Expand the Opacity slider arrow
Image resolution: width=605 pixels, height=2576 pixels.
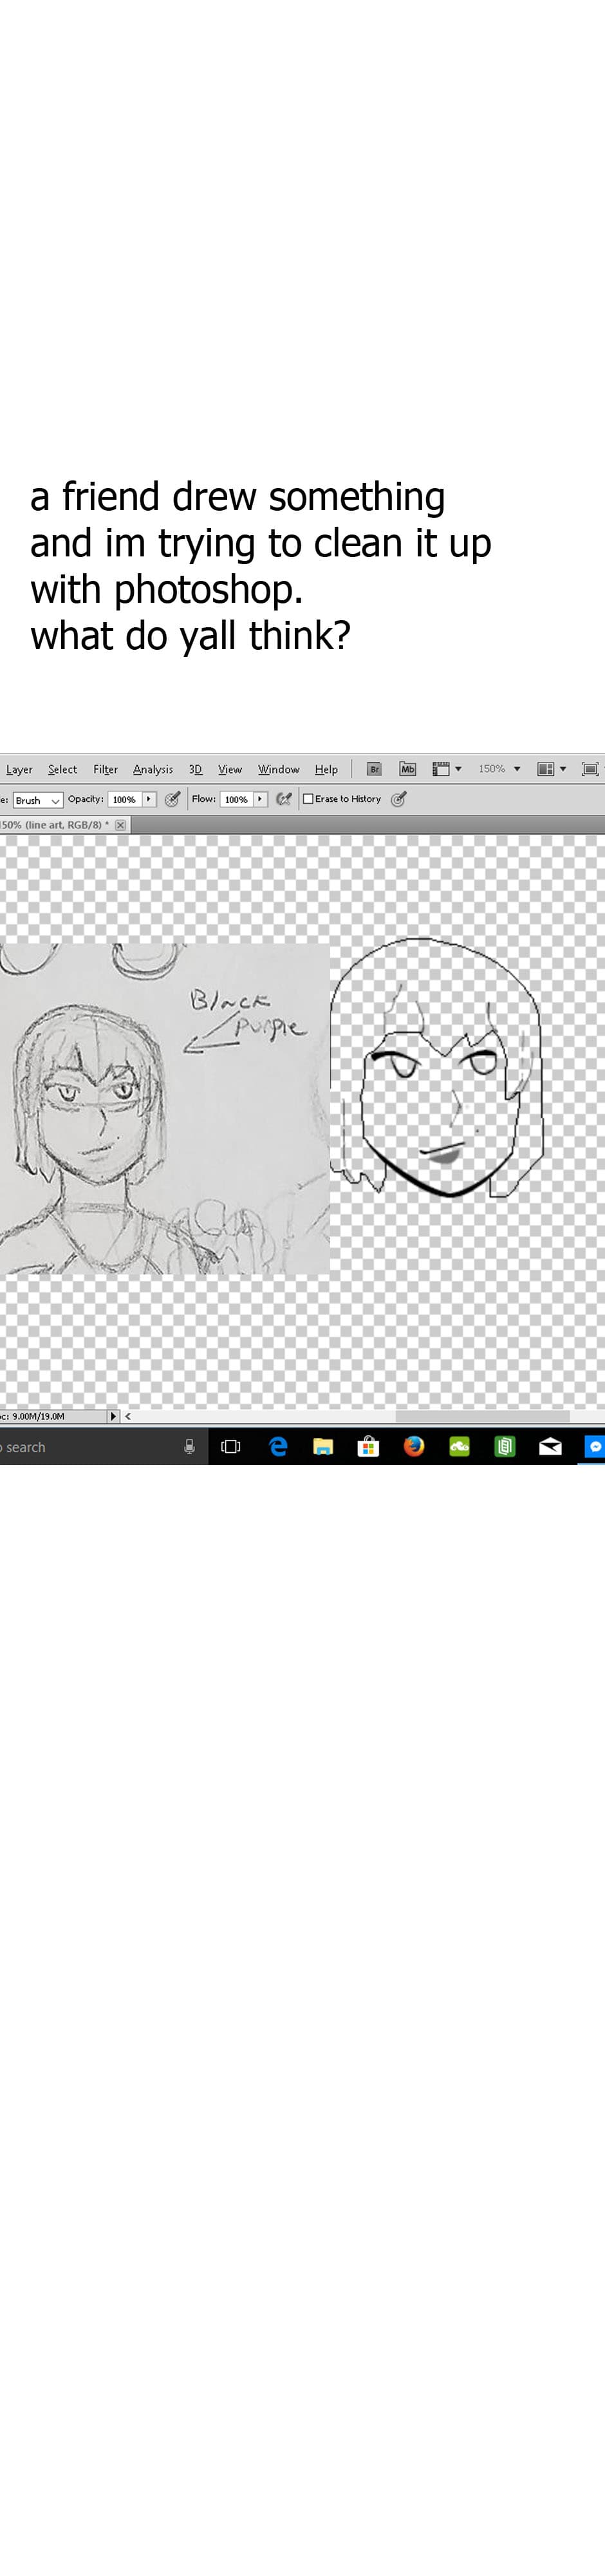point(149,799)
